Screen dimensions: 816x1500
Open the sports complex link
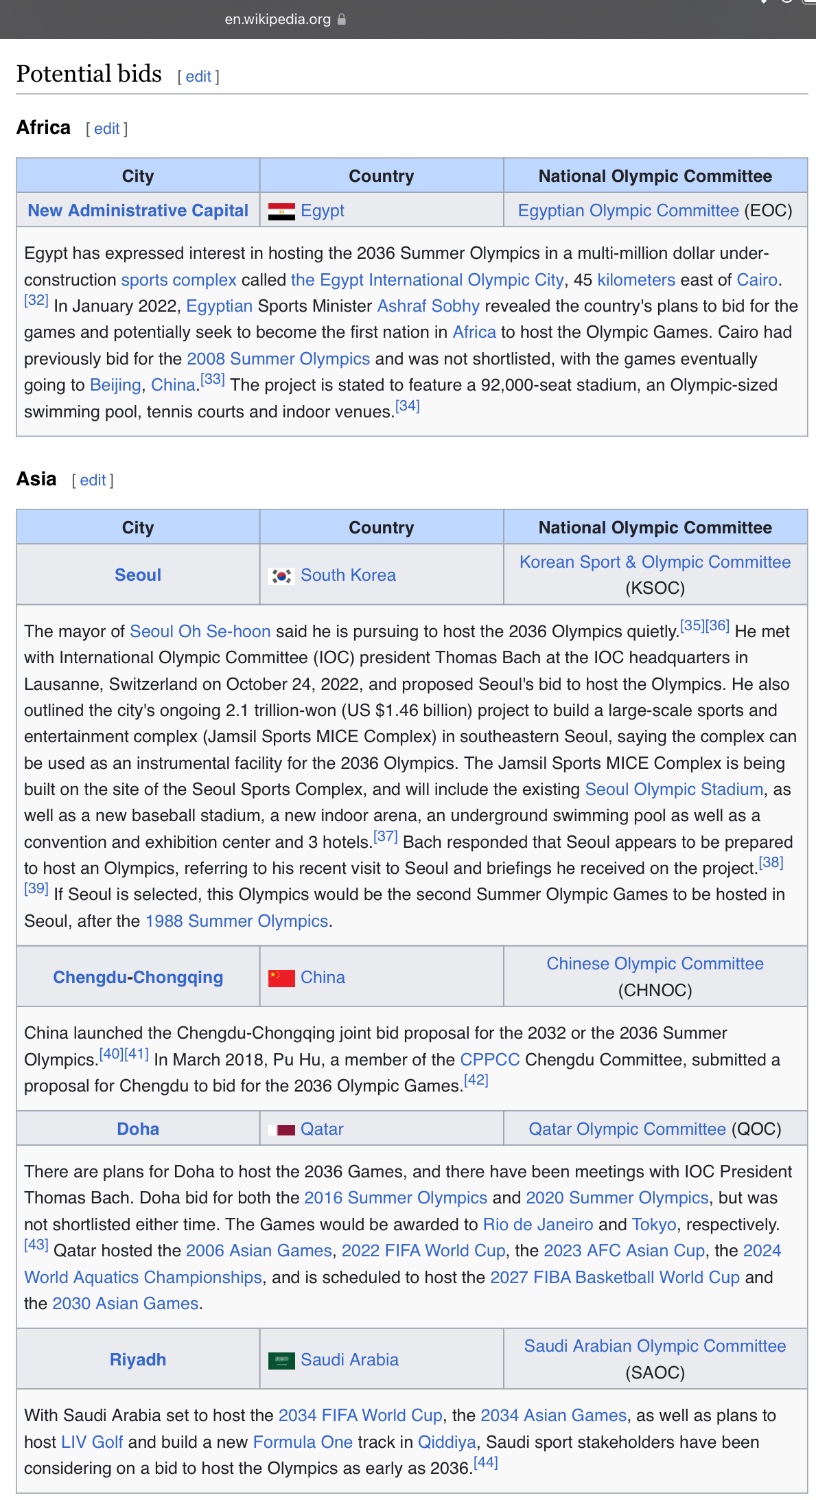(x=179, y=280)
